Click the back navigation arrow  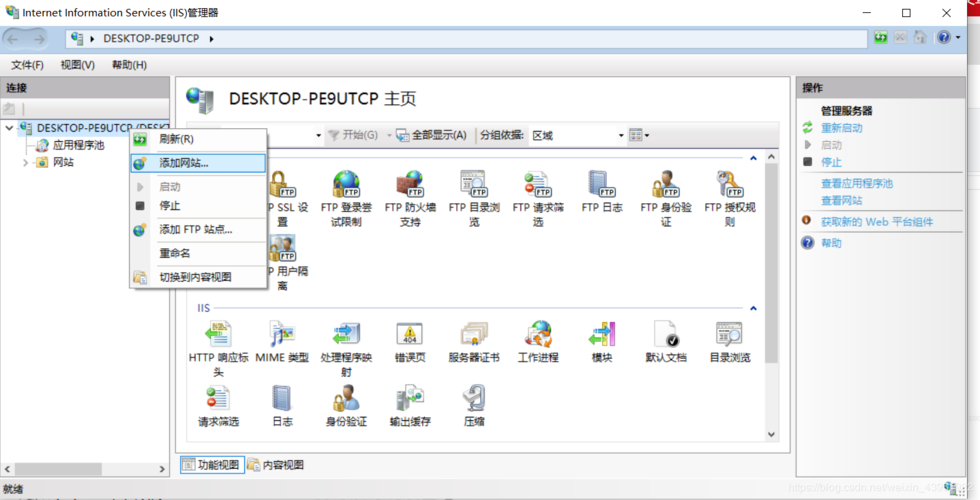click(x=12, y=39)
